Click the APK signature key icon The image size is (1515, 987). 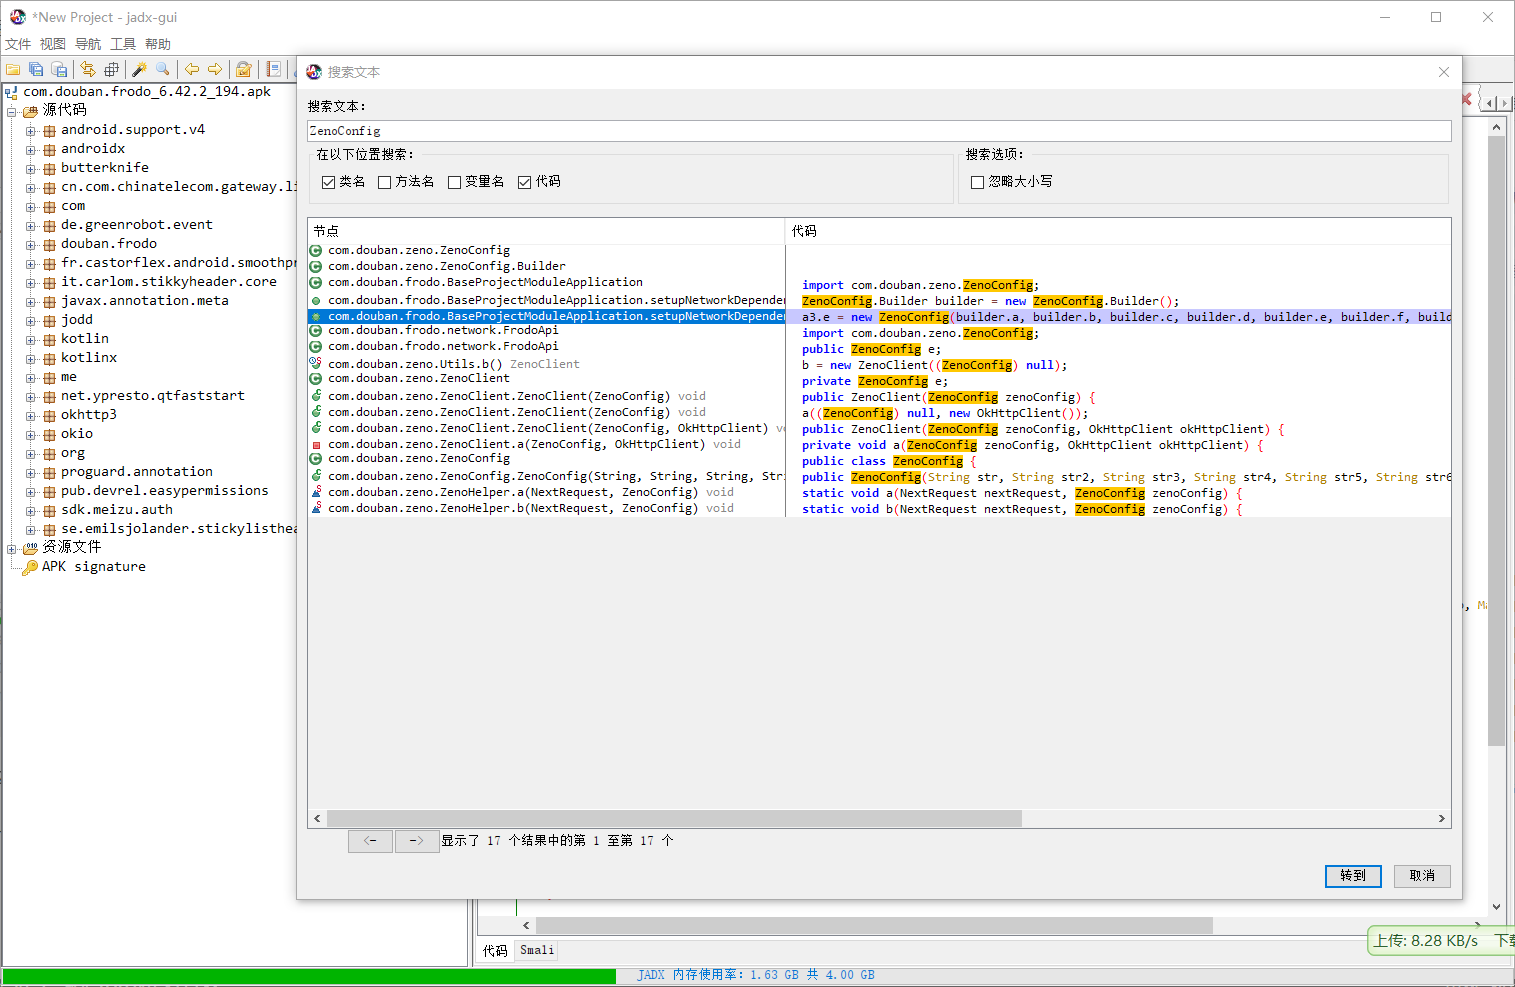click(30, 567)
